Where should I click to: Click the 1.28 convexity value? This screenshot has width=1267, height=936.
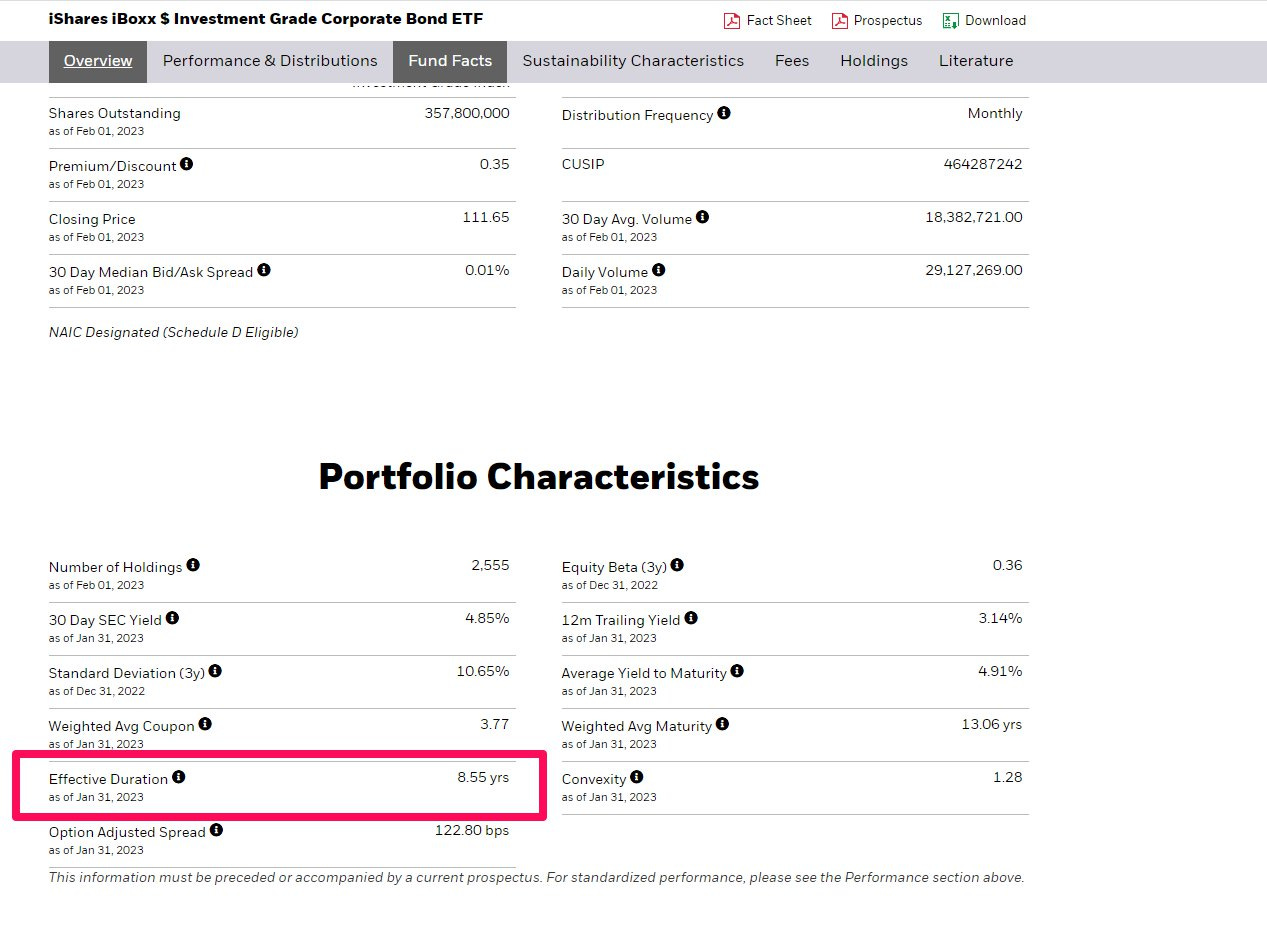[x=1008, y=777]
